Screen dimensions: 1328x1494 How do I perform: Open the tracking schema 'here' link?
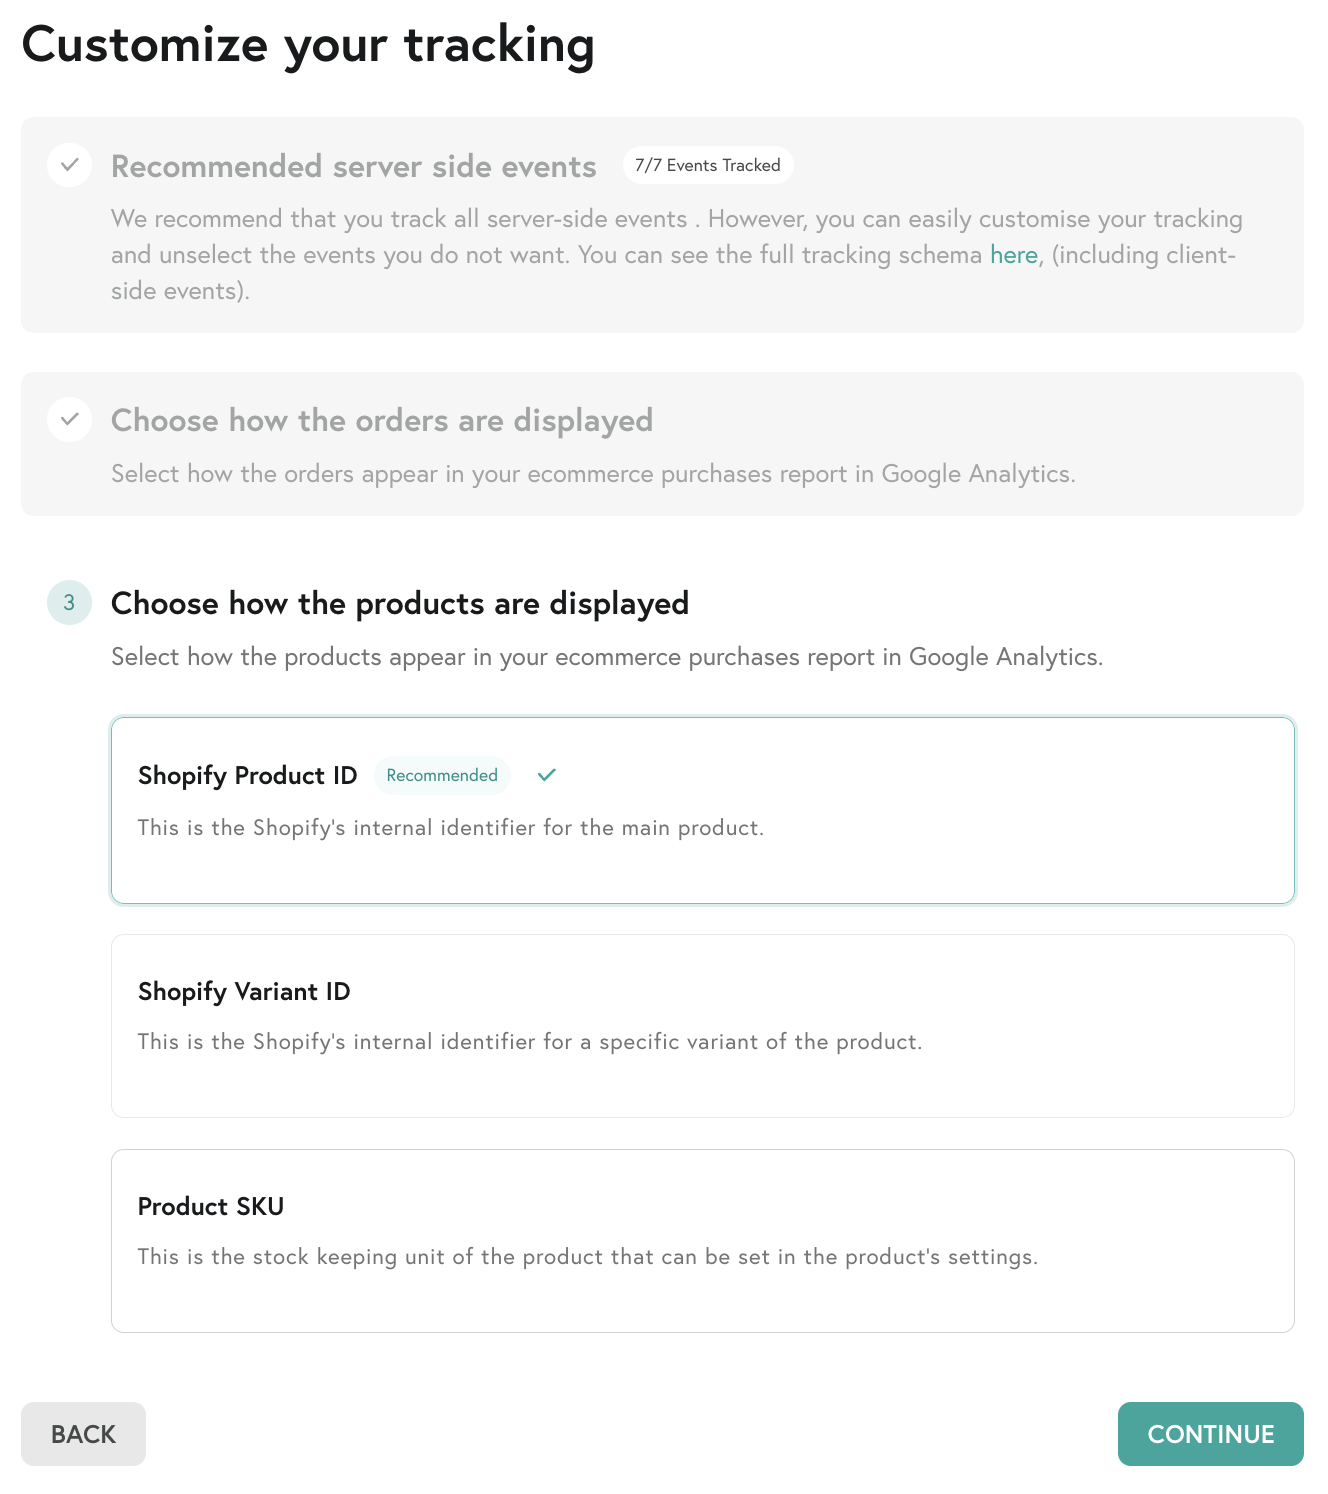click(x=1014, y=255)
